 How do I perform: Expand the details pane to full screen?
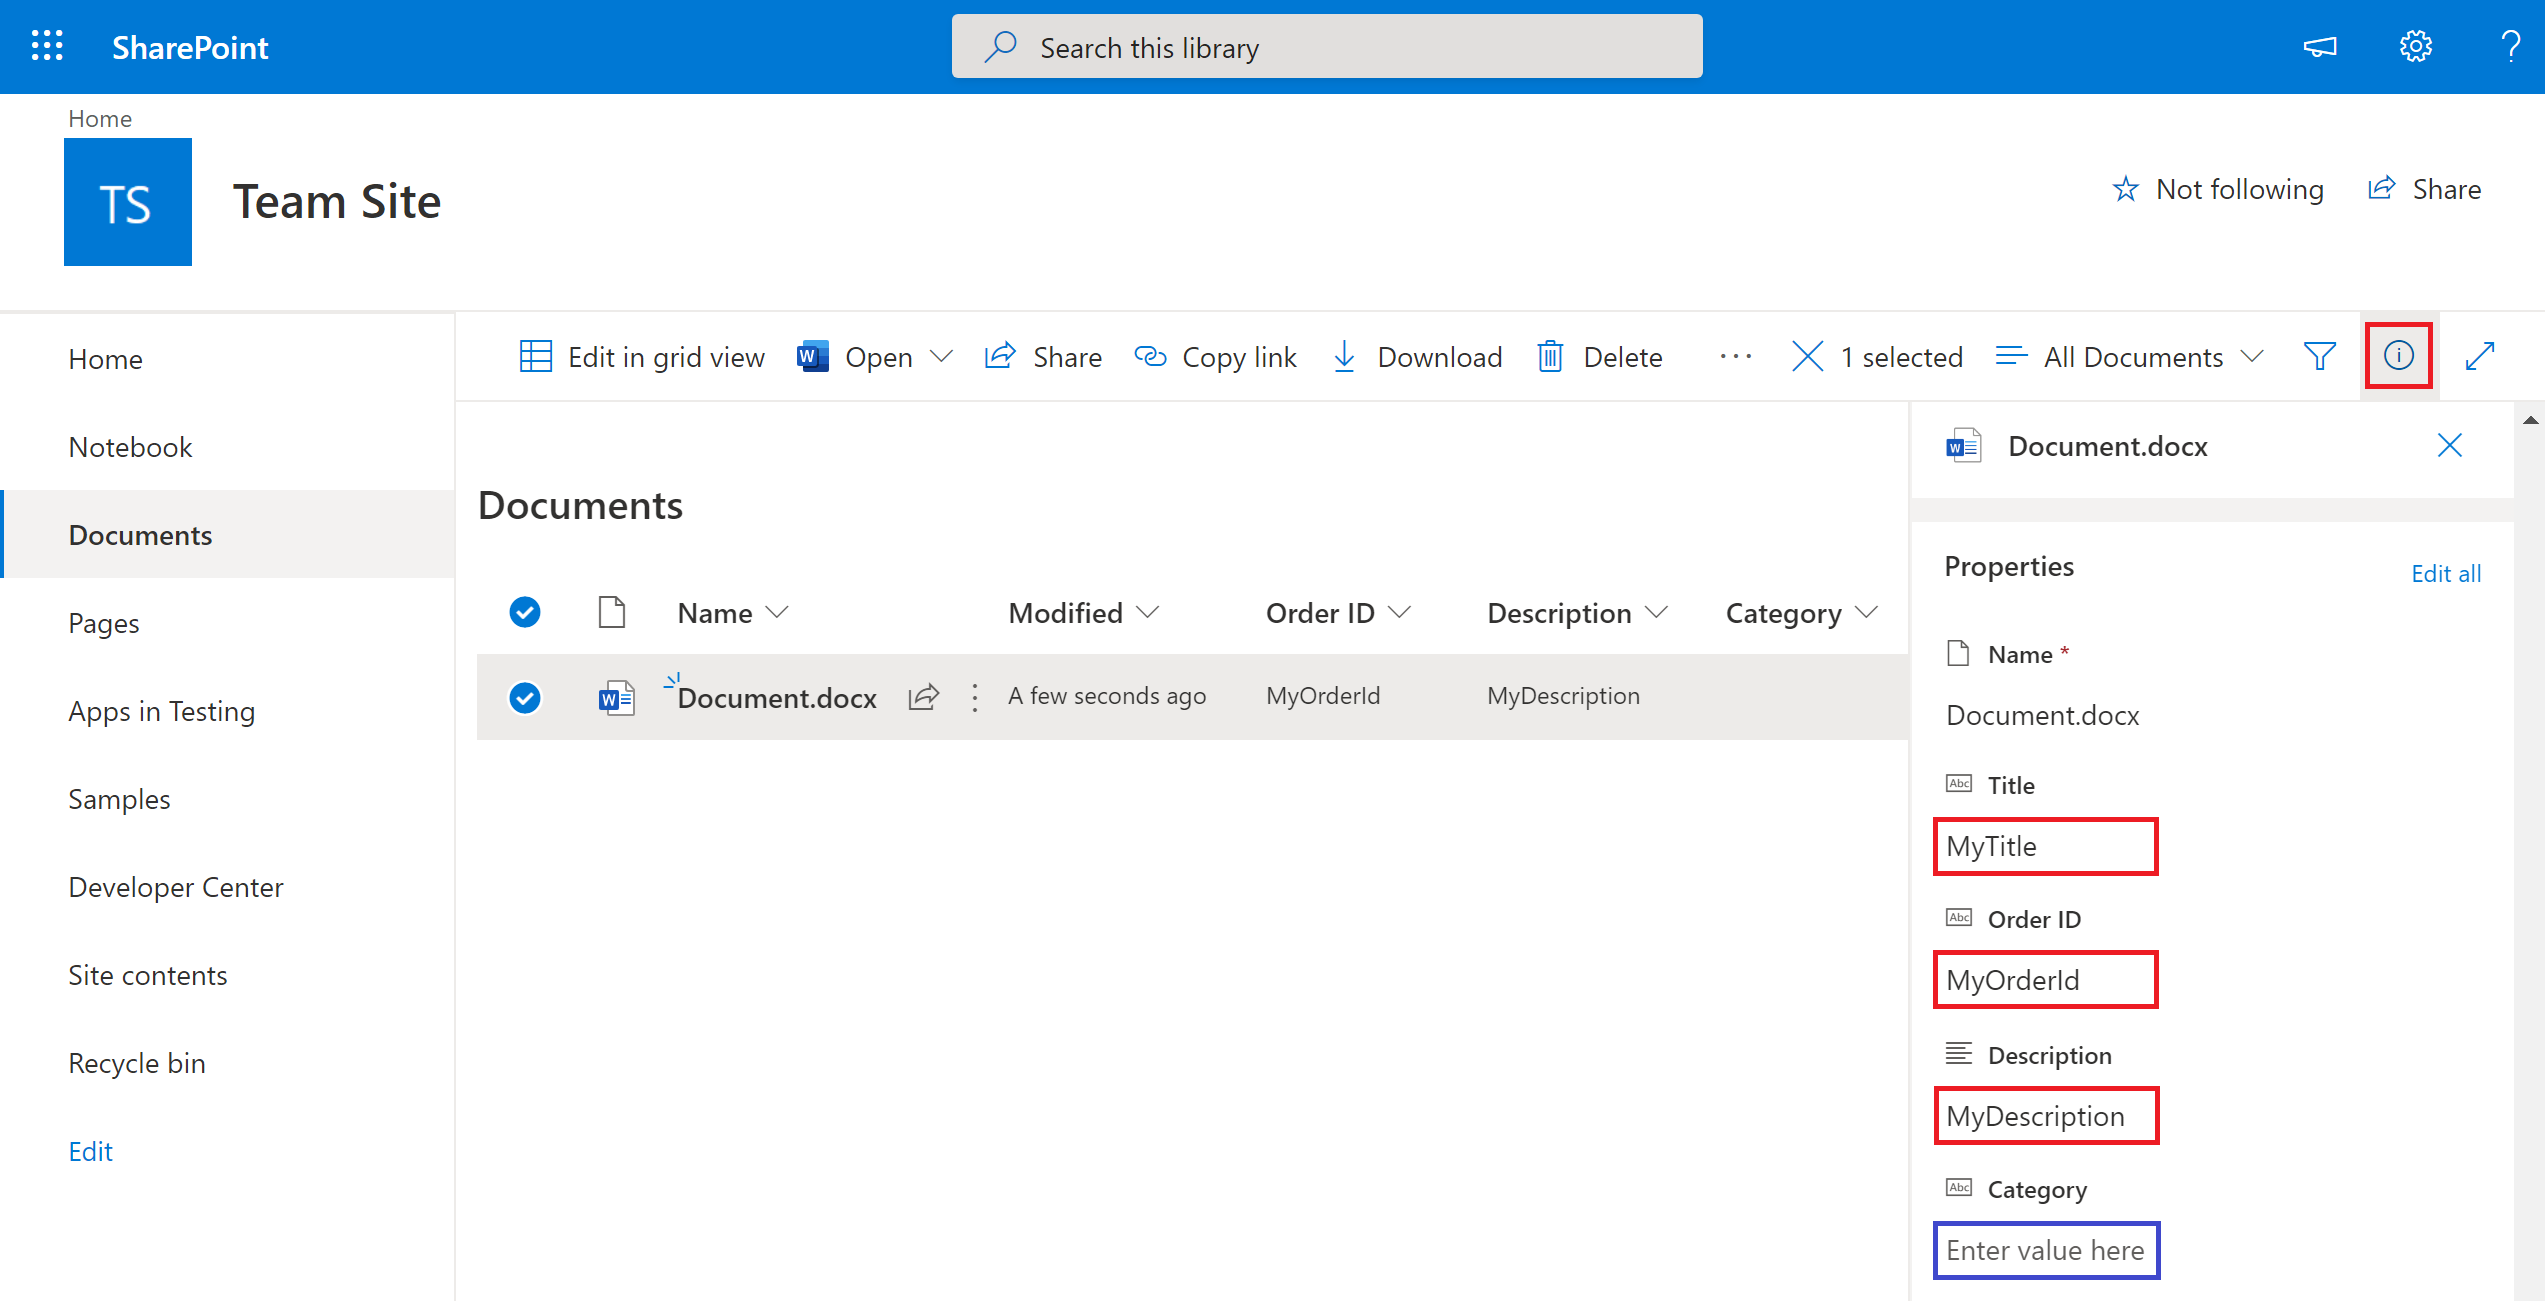2481,356
